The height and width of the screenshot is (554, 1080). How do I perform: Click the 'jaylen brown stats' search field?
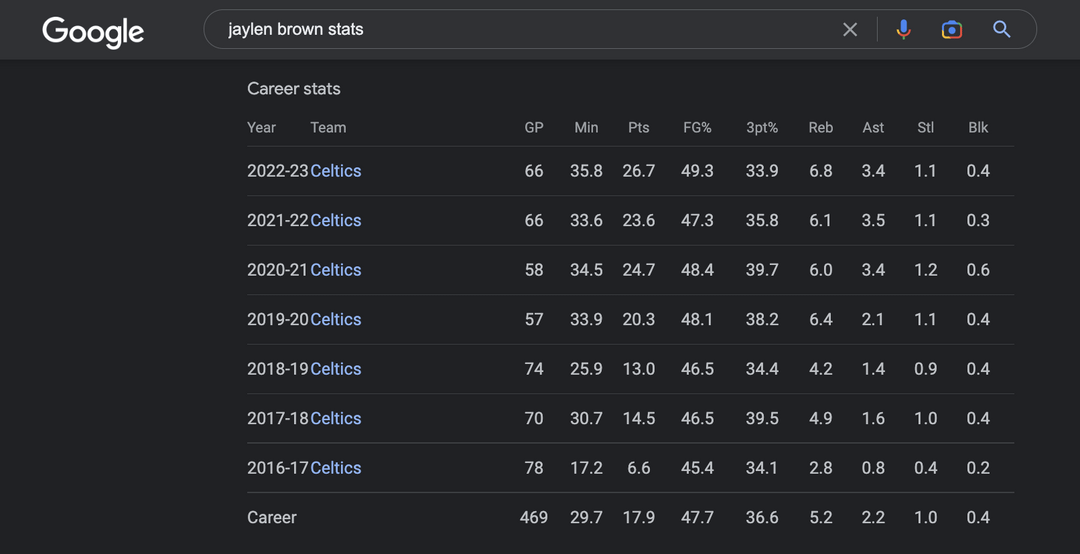(520, 30)
